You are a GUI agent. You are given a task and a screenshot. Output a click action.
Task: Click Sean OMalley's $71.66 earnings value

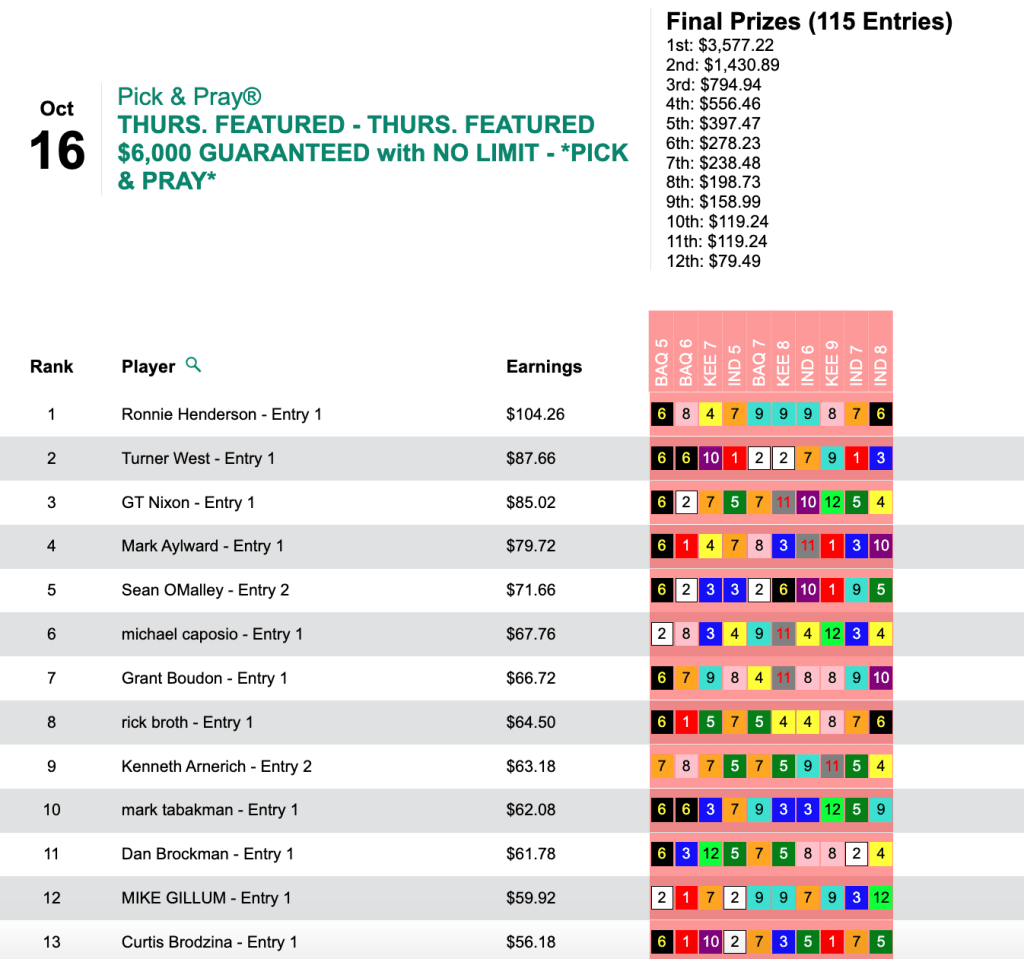tap(531, 590)
